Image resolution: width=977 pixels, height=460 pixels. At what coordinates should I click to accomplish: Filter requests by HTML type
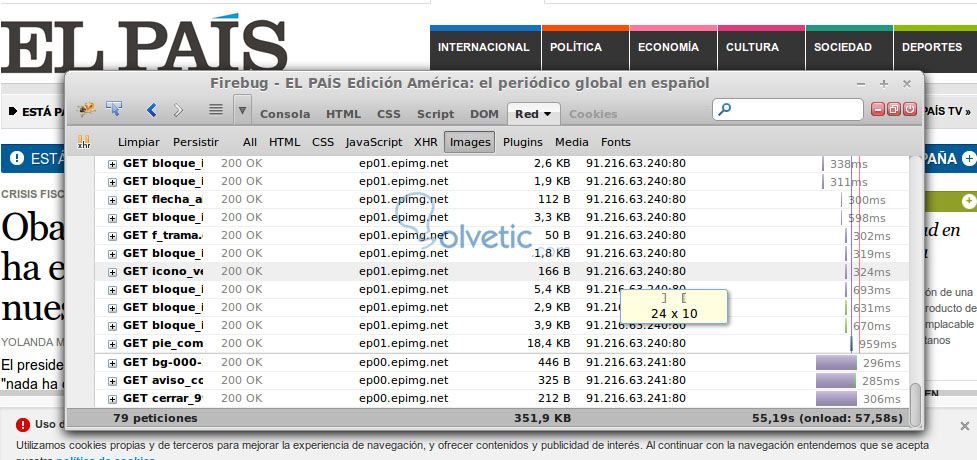(x=285, y=142)
